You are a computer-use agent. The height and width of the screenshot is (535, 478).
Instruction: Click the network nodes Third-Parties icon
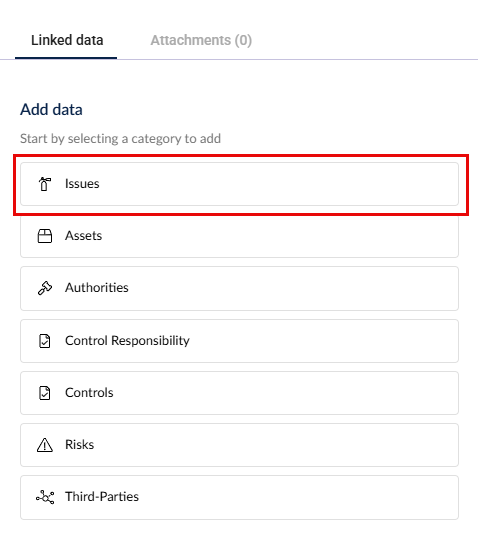click(x=45, y=497)
